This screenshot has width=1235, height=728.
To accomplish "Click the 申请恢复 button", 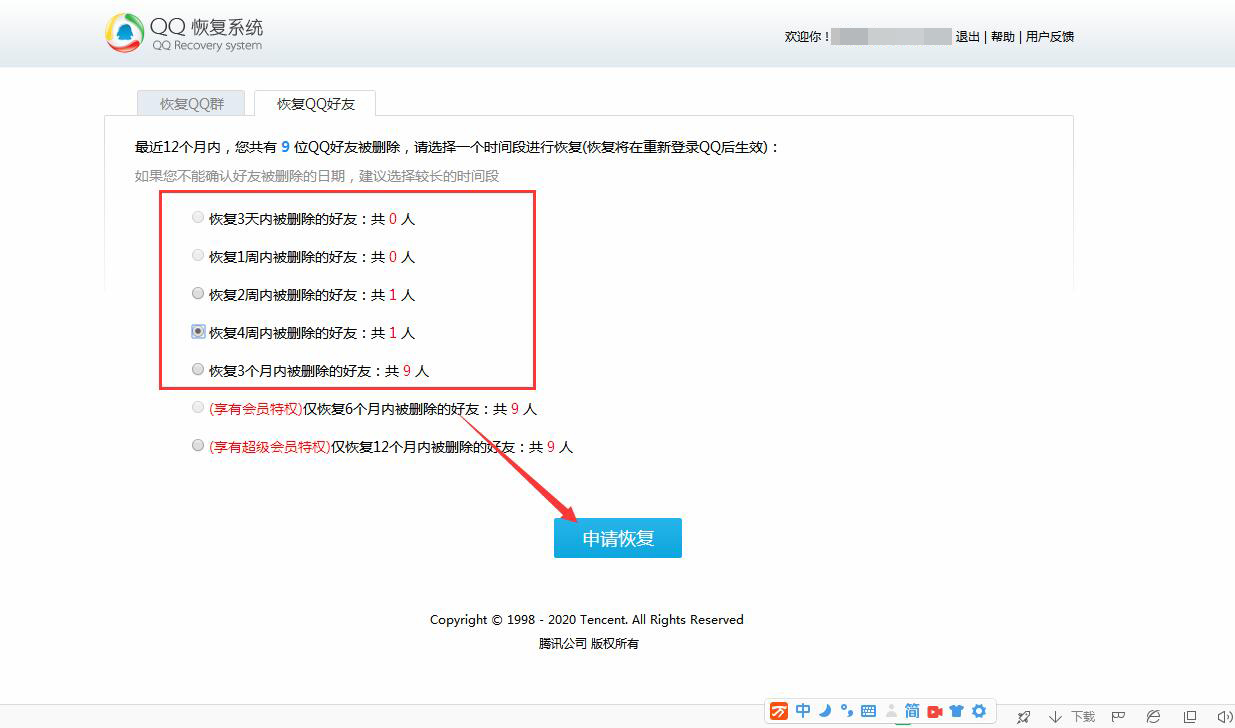I will click(x=618, y=538).
